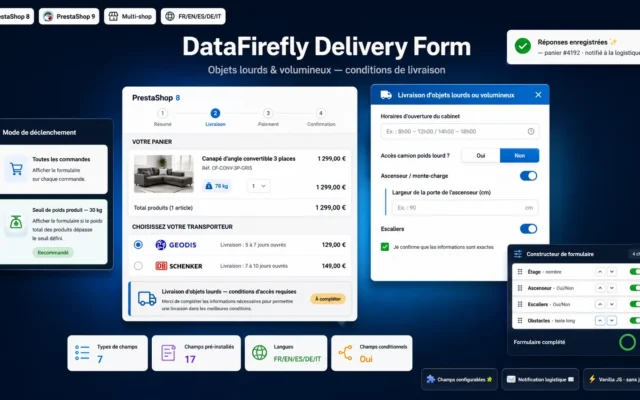Click the delivery truck icon in the cart notice

pos(147,298)
